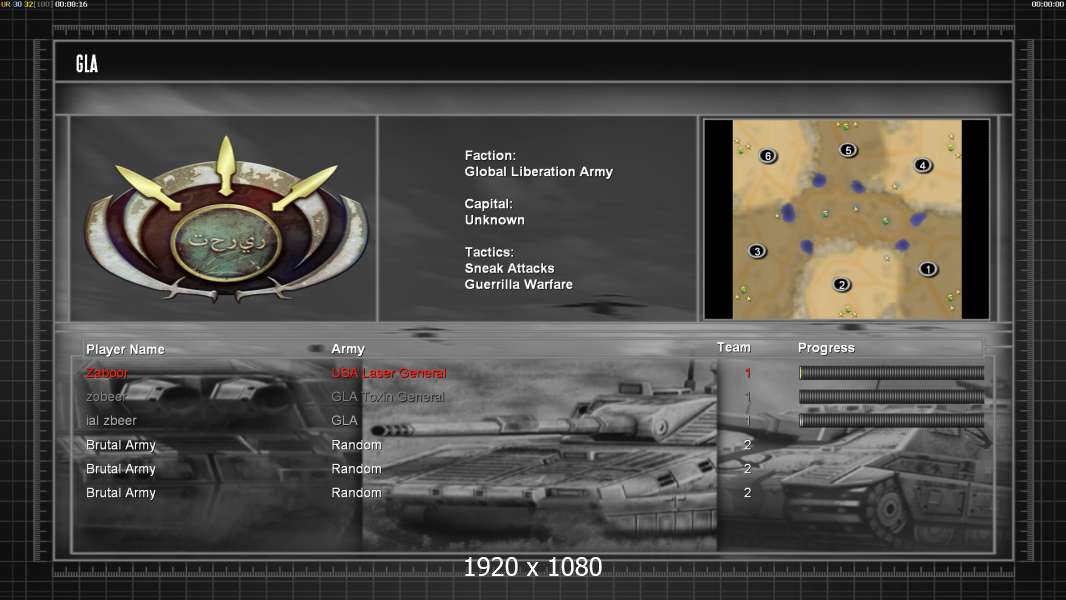Click ial zbeer's loading progress bar
1066x600 pixels.
pos(891,421)
